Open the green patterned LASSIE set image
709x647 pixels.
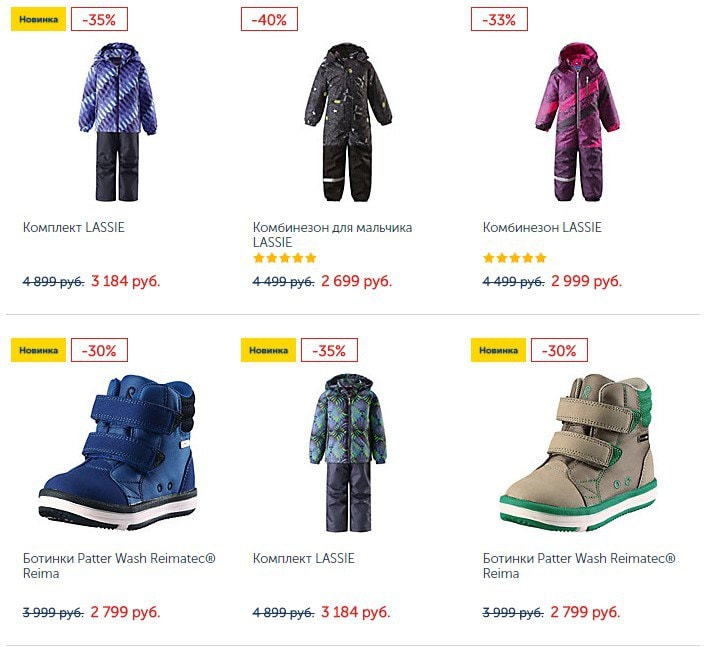tap(348, 453)
